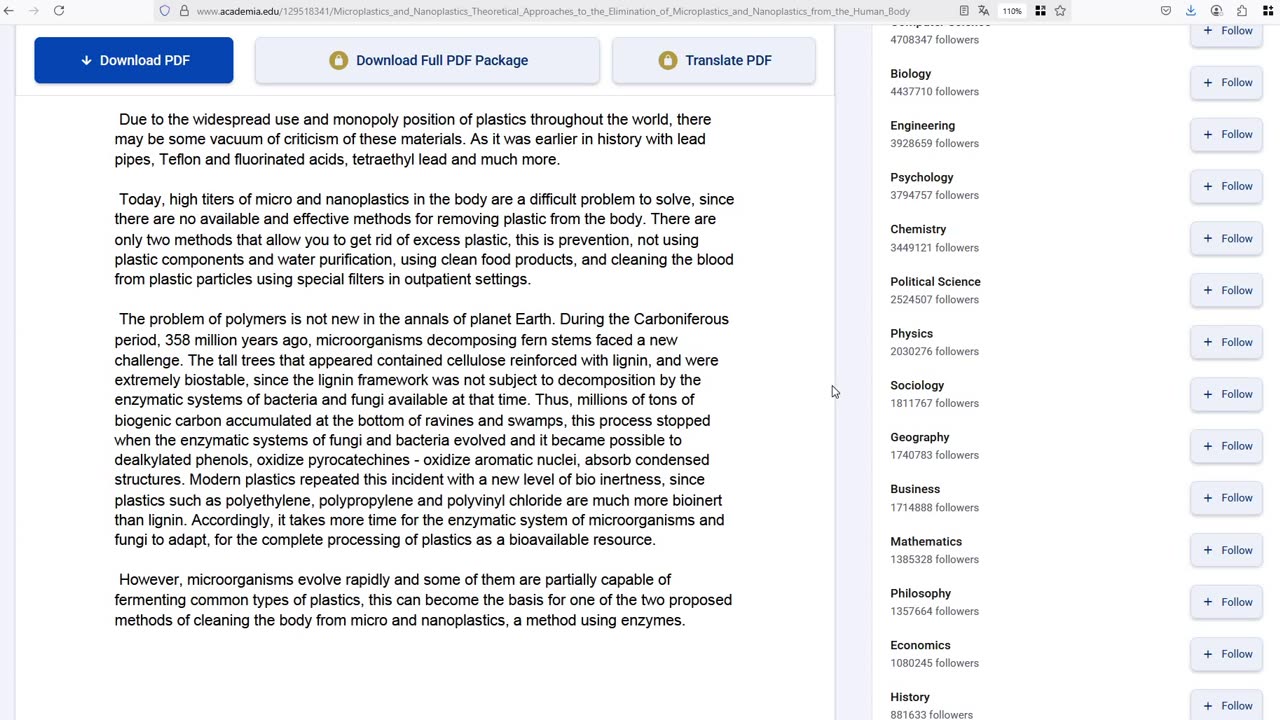Click '1080245 followers' under Economics
Image resolution: width=1280 pixels, height=720 pixels.
pyautogui.click(x=934, y=664)
